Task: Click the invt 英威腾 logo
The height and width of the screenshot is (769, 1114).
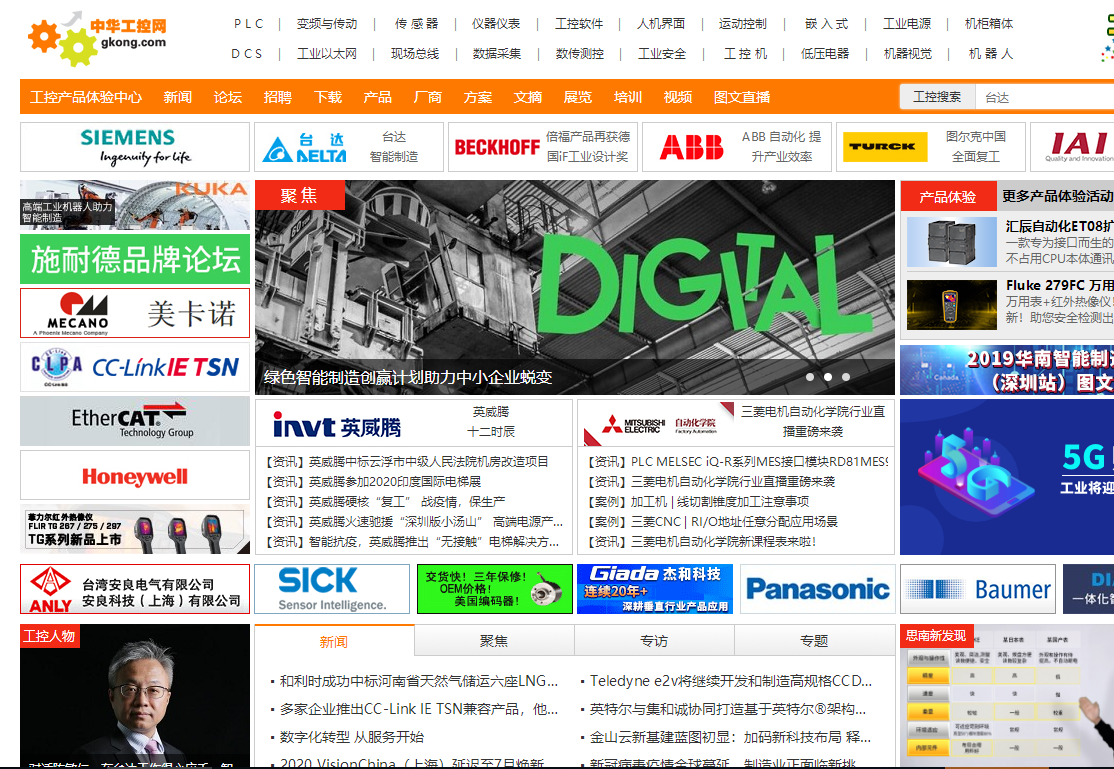Action: (x=337, y=426)
